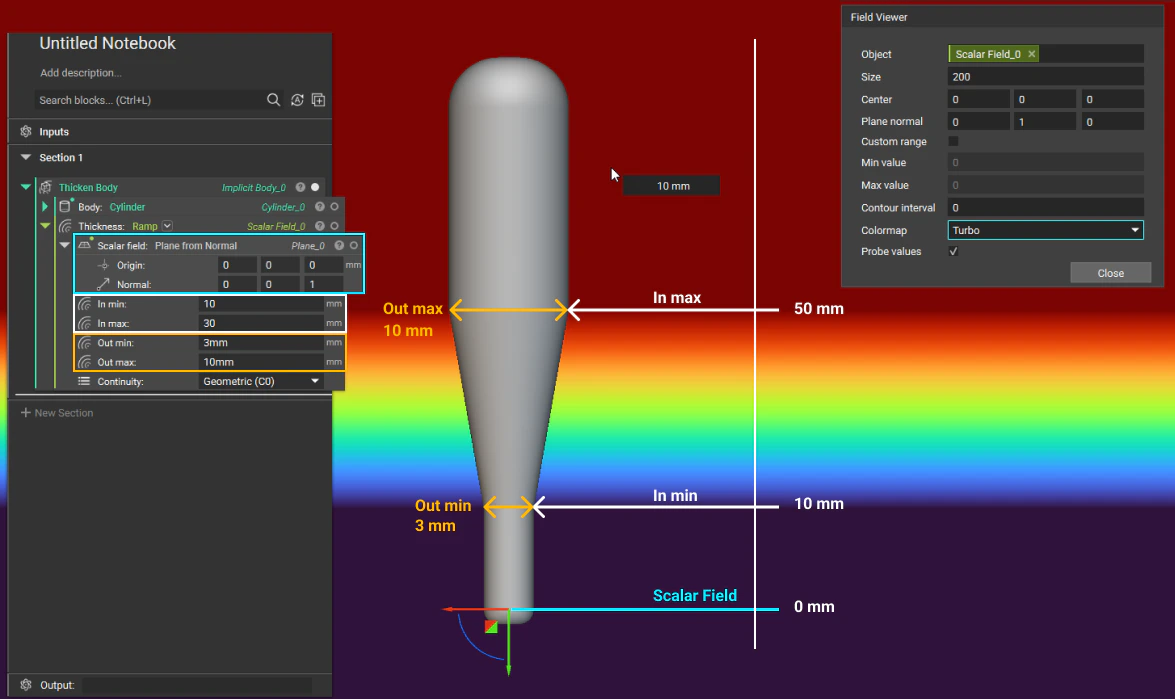Click the Output gear icon

coord(26,685)
